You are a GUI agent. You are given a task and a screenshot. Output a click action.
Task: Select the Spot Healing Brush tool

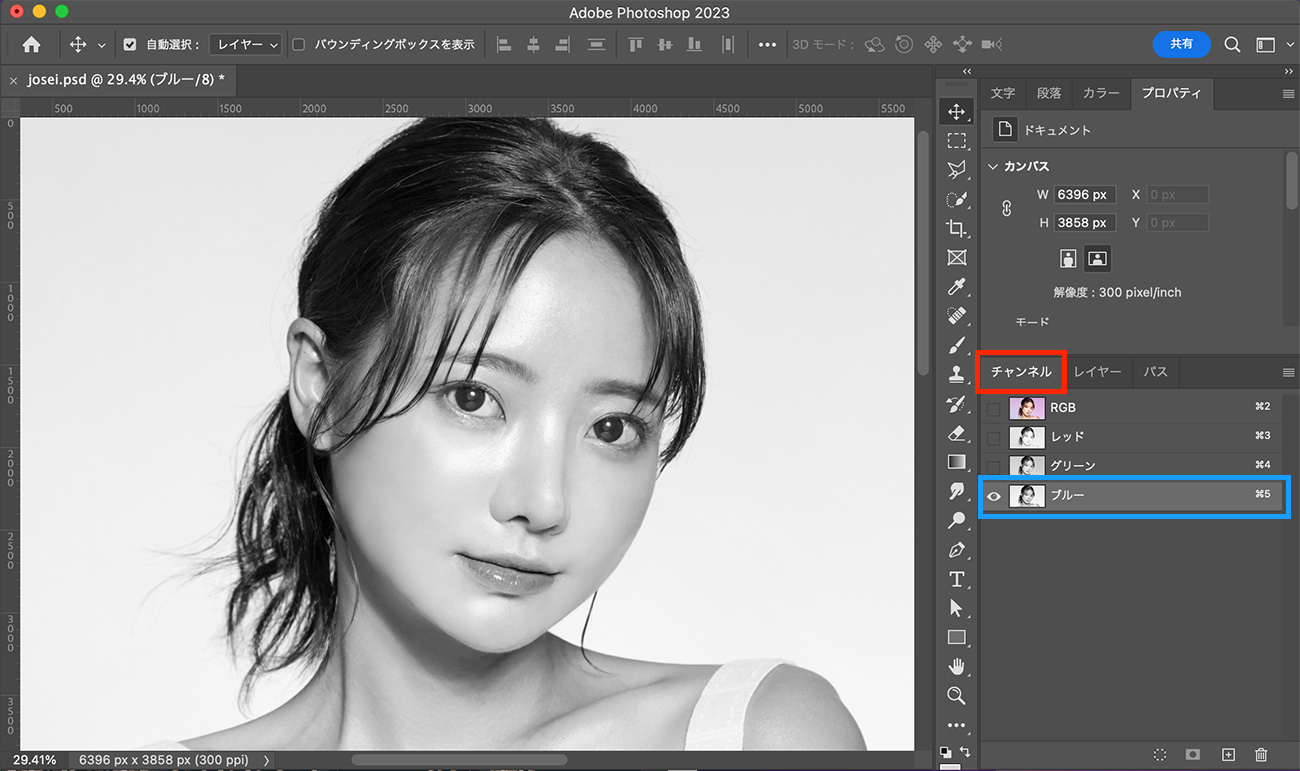pos(957,316)
